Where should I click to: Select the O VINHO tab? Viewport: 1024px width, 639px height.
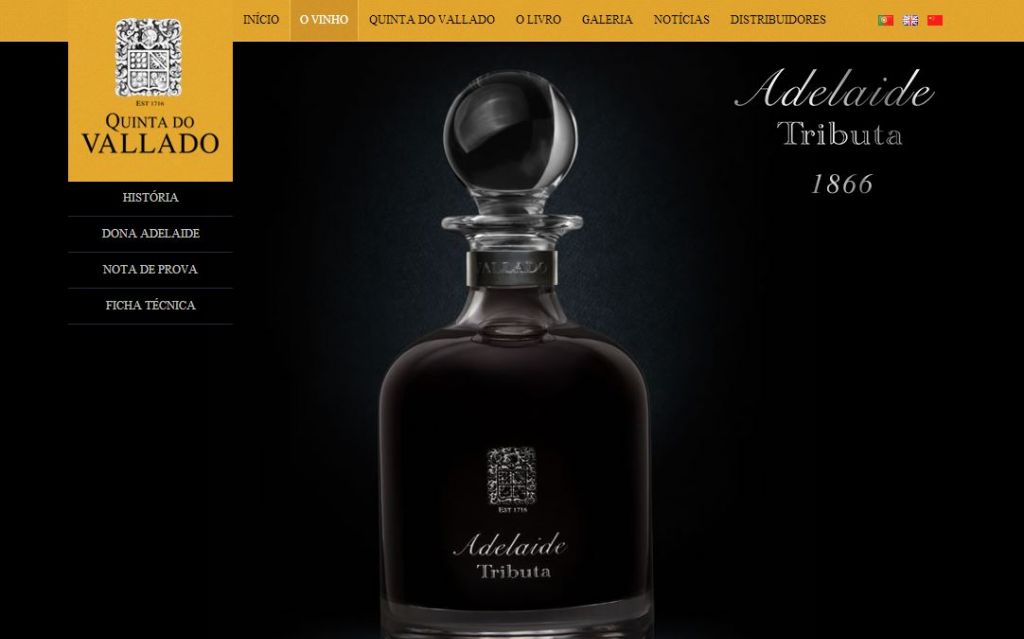click(324, 20)
